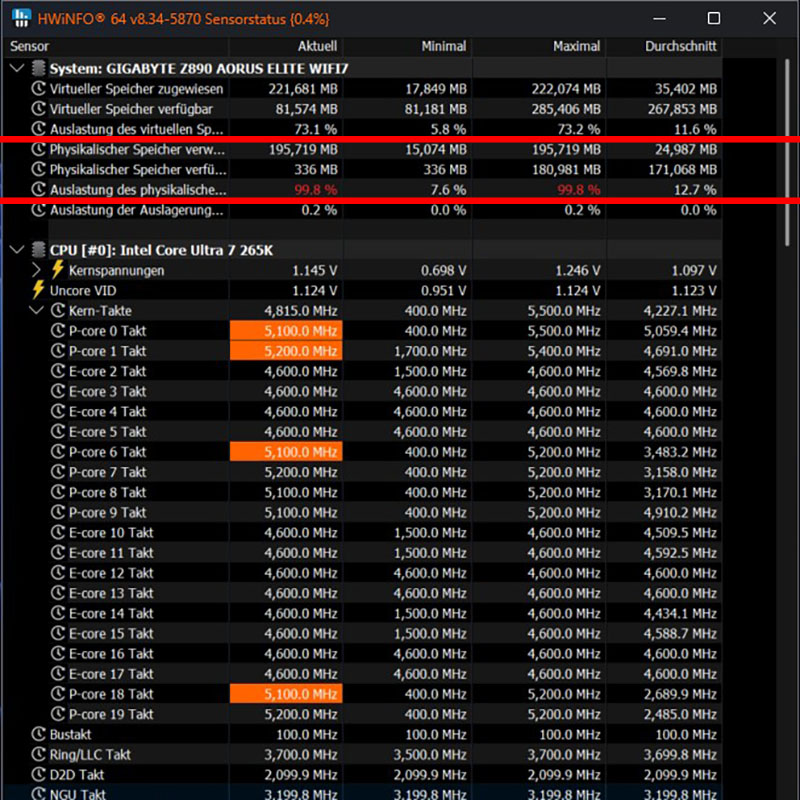800x800 pixels.
Task: Click the 171,068 MB average value
Action: 682,169
